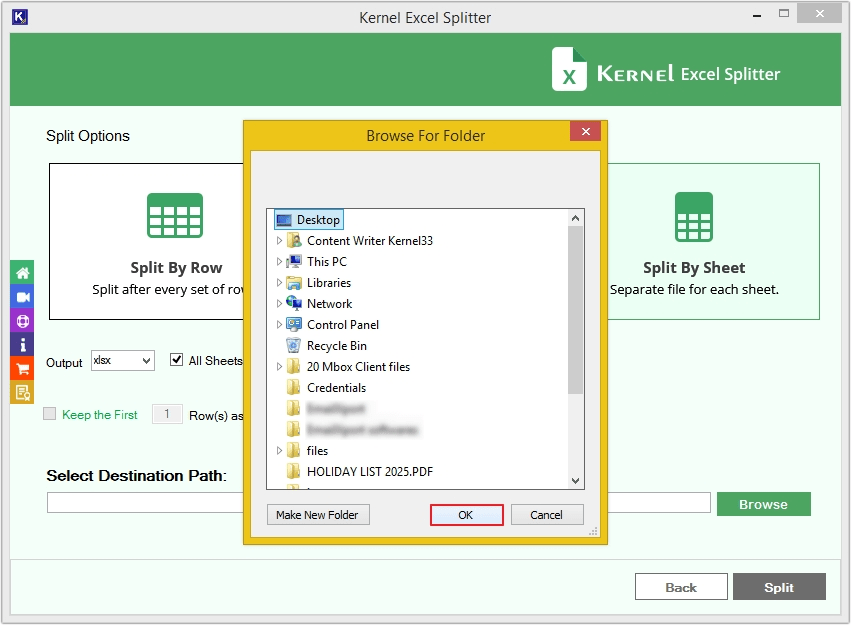The height and width of the screenshot is (626, 852).
Task: Click the Split button
Action: (x=779, y=587)
